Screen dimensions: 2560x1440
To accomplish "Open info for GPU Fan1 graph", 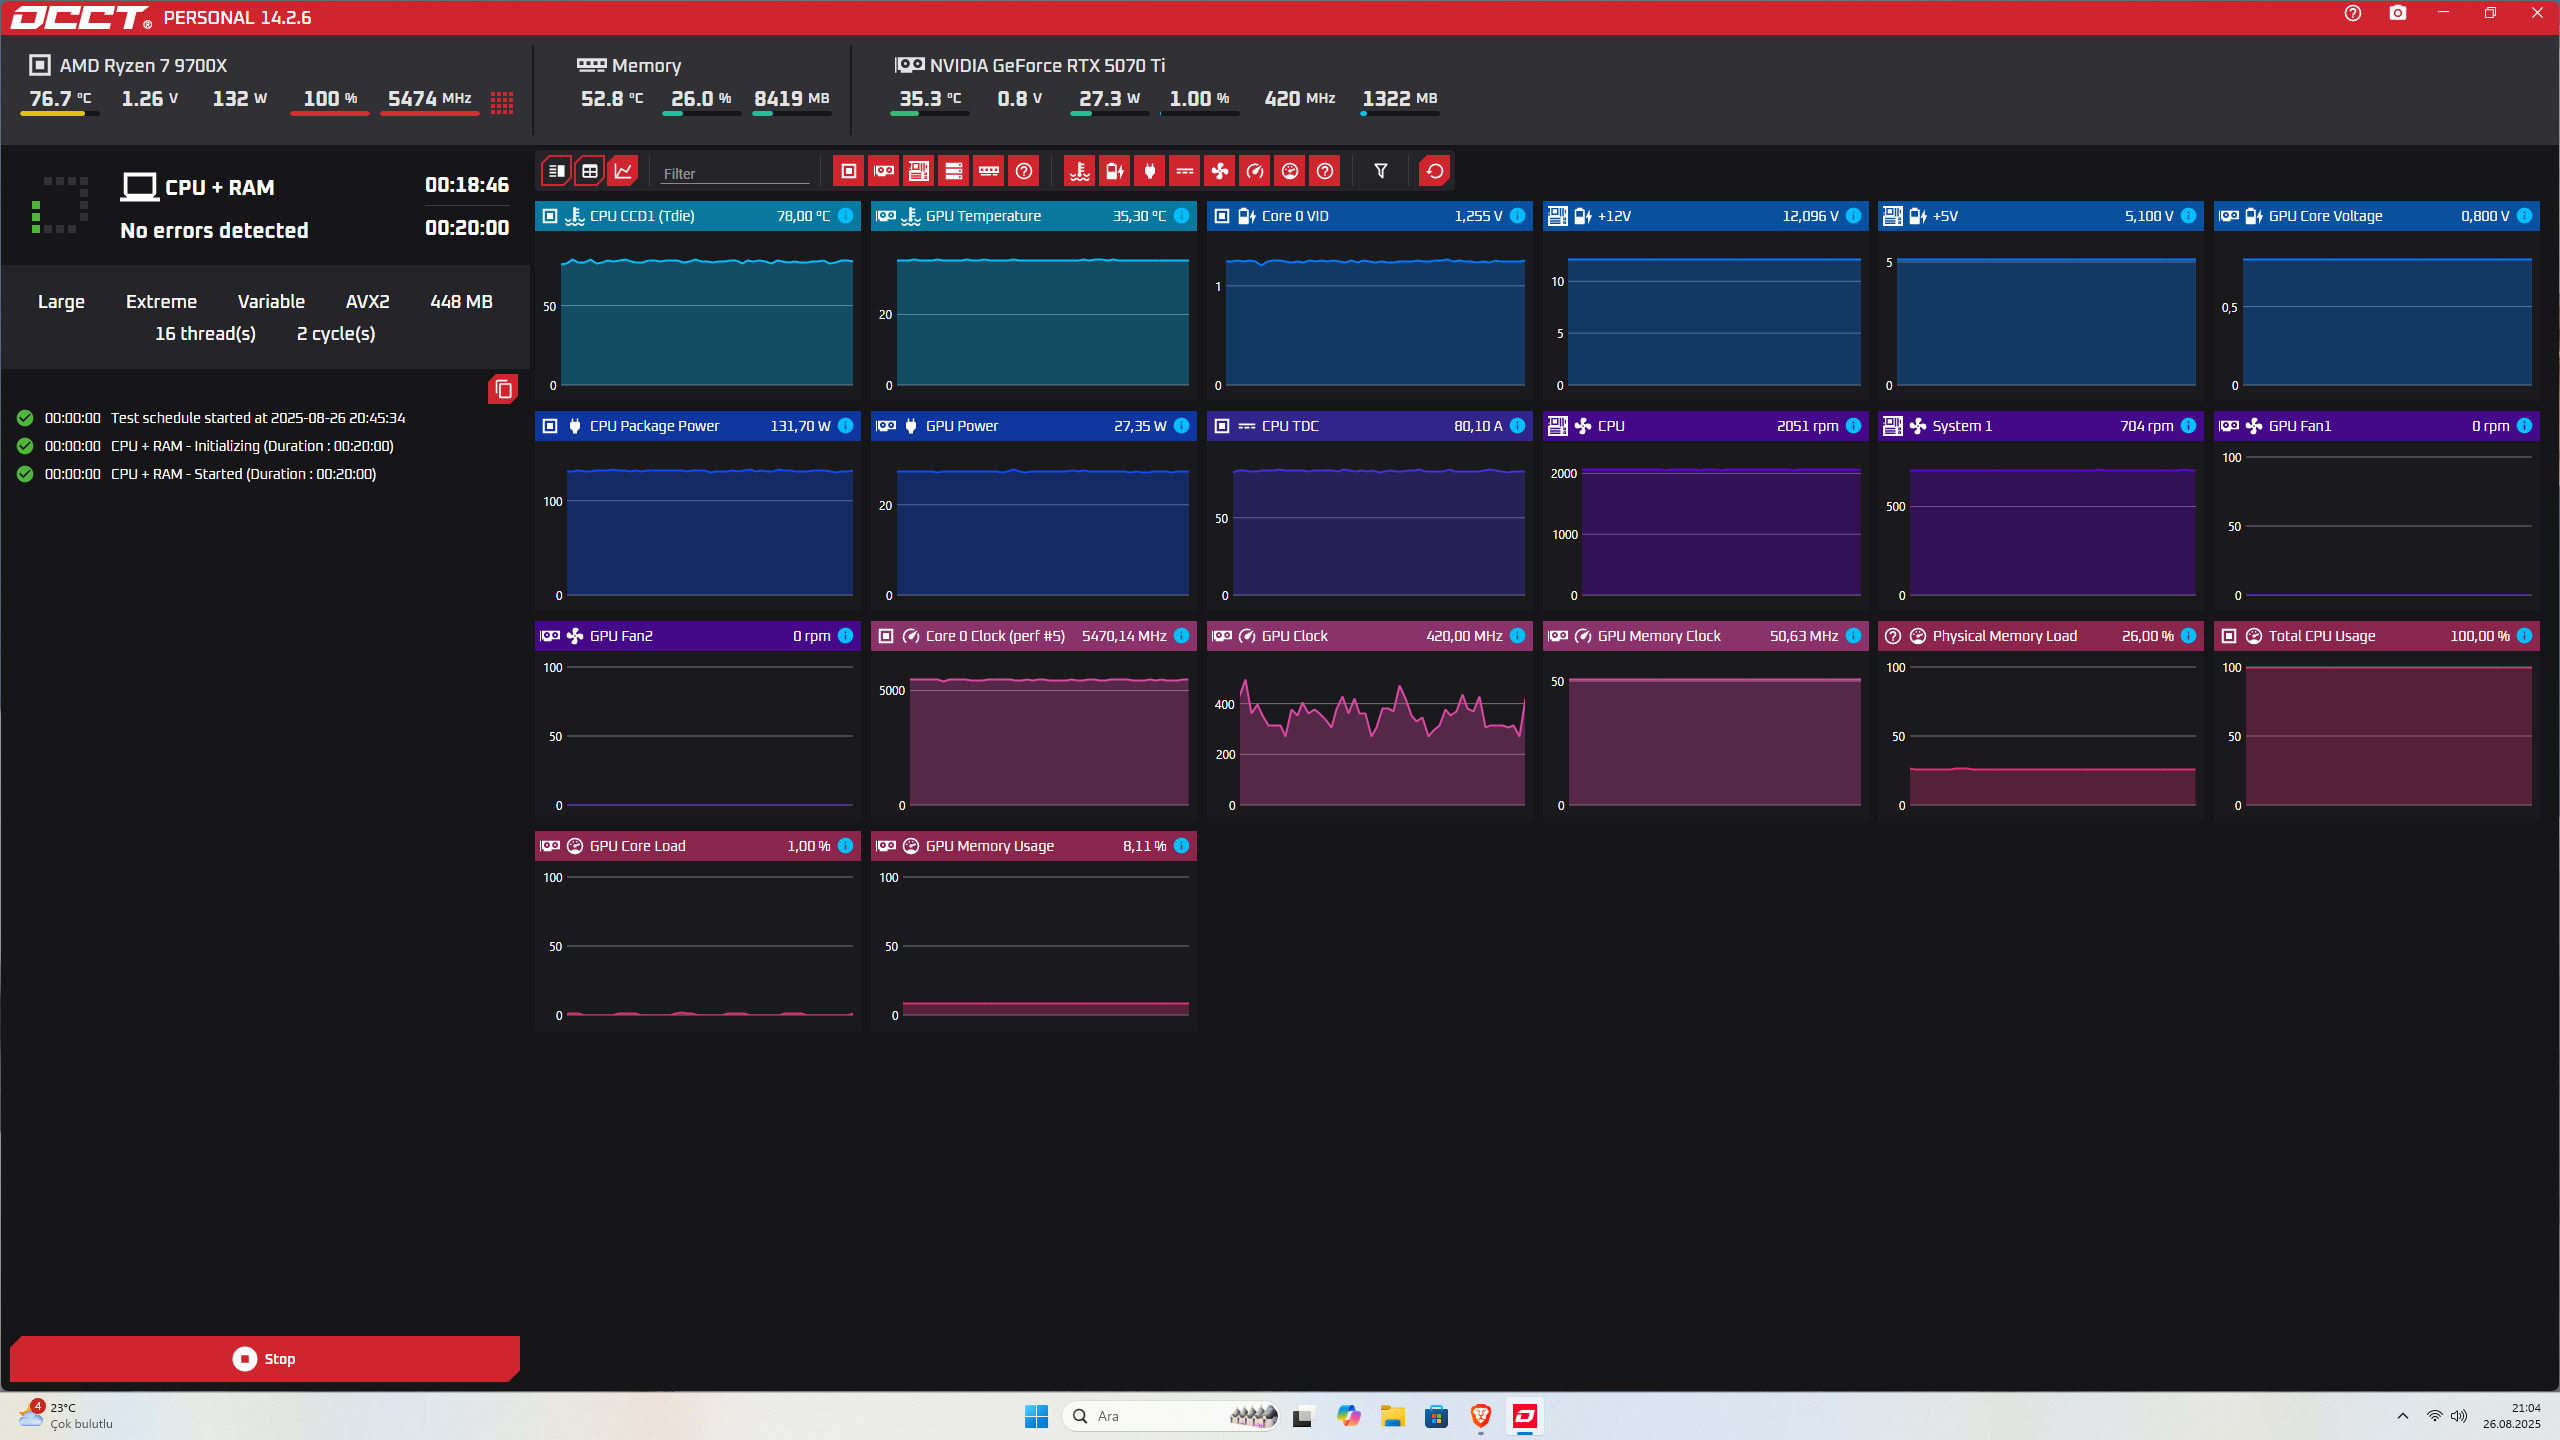I will pyautogui.click(x=2525, y=426).
